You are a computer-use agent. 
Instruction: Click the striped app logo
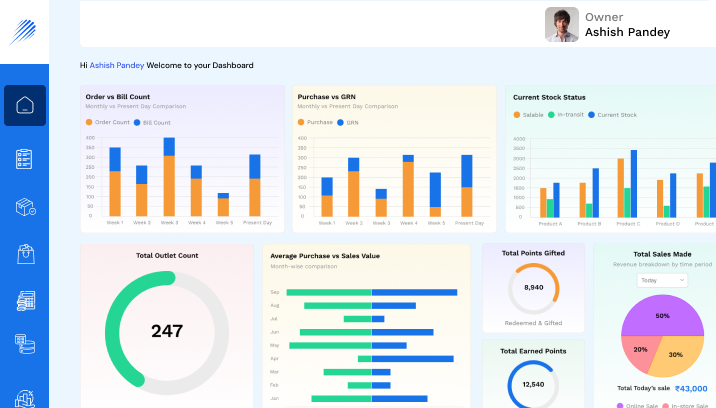point(23,32)
